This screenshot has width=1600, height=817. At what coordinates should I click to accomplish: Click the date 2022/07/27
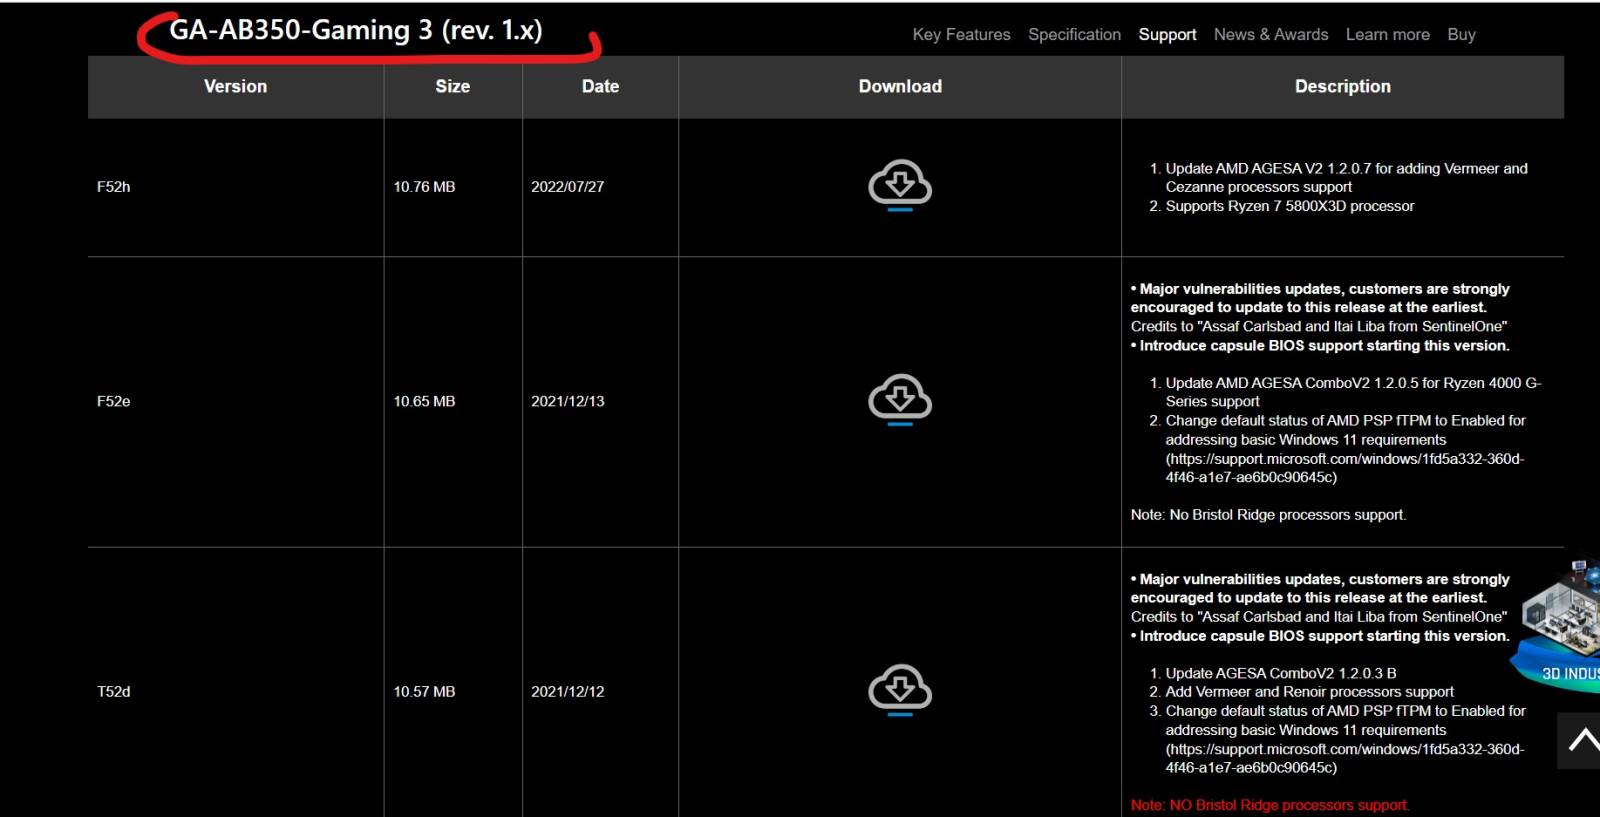tap(567, 187)
